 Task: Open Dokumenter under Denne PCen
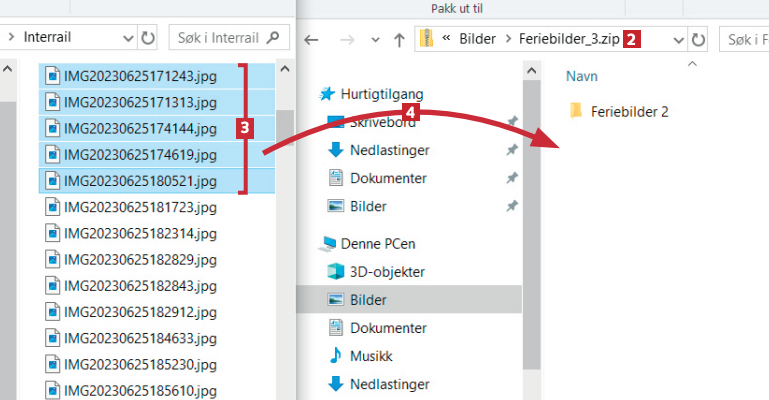pos(388,328)
